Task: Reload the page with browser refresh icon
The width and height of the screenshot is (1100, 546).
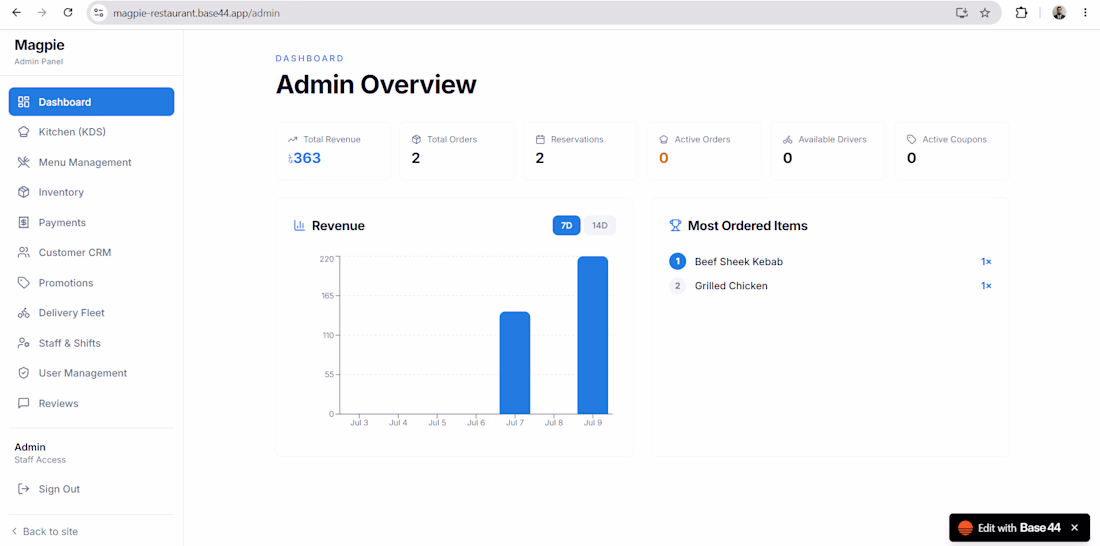Action: point(68,13)
